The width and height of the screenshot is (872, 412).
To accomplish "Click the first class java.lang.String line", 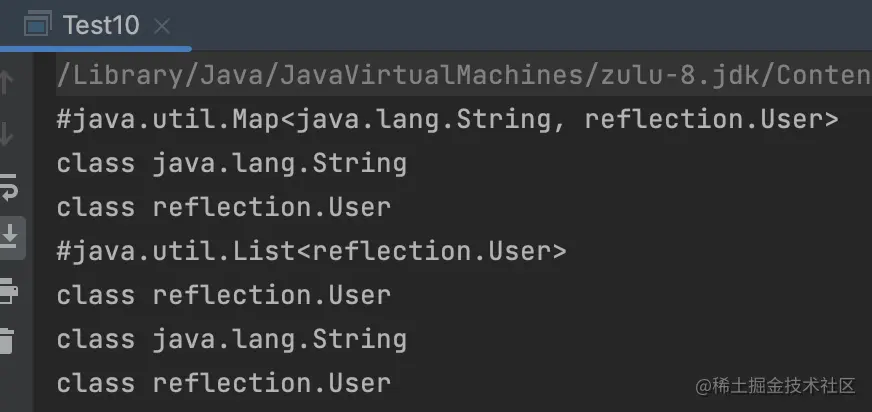I will [x=232, y=164].
